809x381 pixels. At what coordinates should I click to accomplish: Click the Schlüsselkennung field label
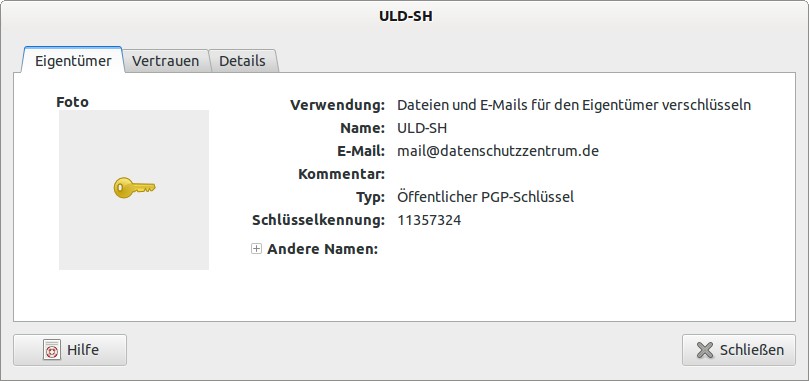click(x=318, y=220)
